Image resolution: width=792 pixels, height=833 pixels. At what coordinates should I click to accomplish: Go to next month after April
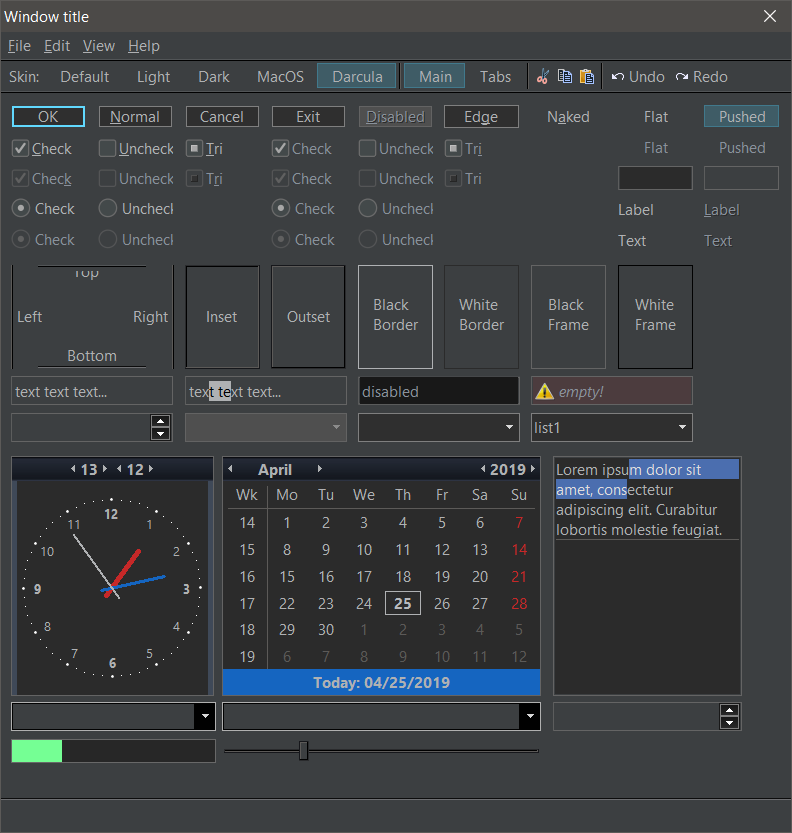[320, 469]
